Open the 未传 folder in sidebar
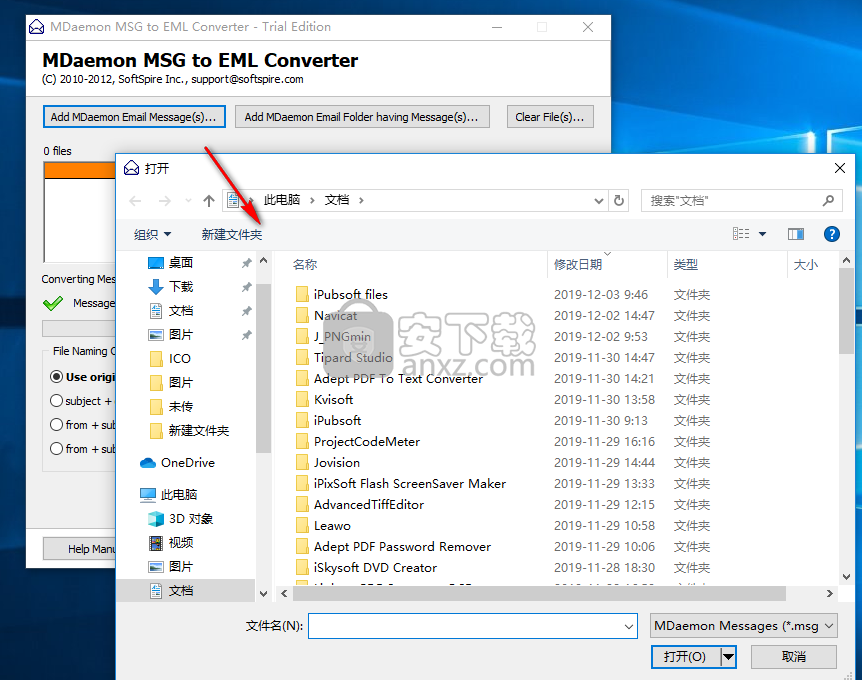The height and width of the screenshot is (680, 862). coord(181,407)
